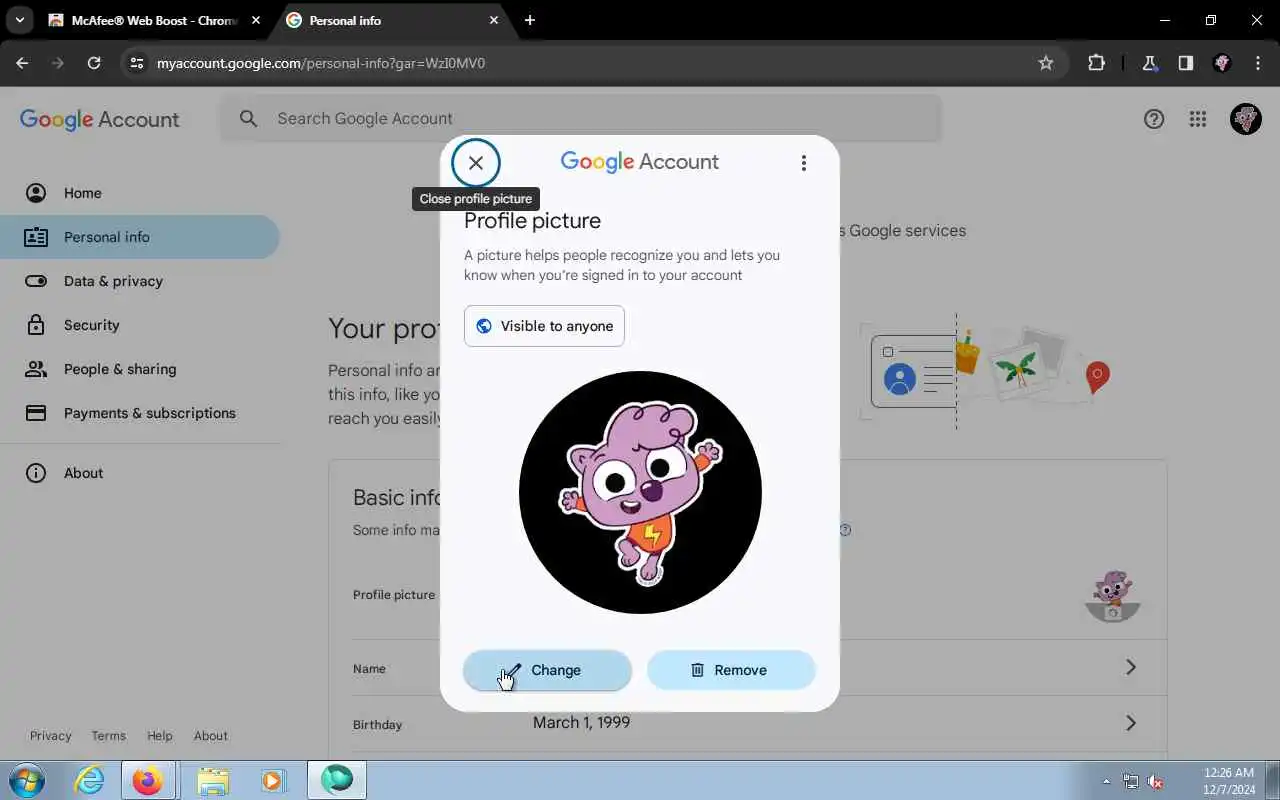Open the Chrome Labs flask icon
Image resolution: width=1280 pixels, height=800 pixels.
pos(1150,63)
